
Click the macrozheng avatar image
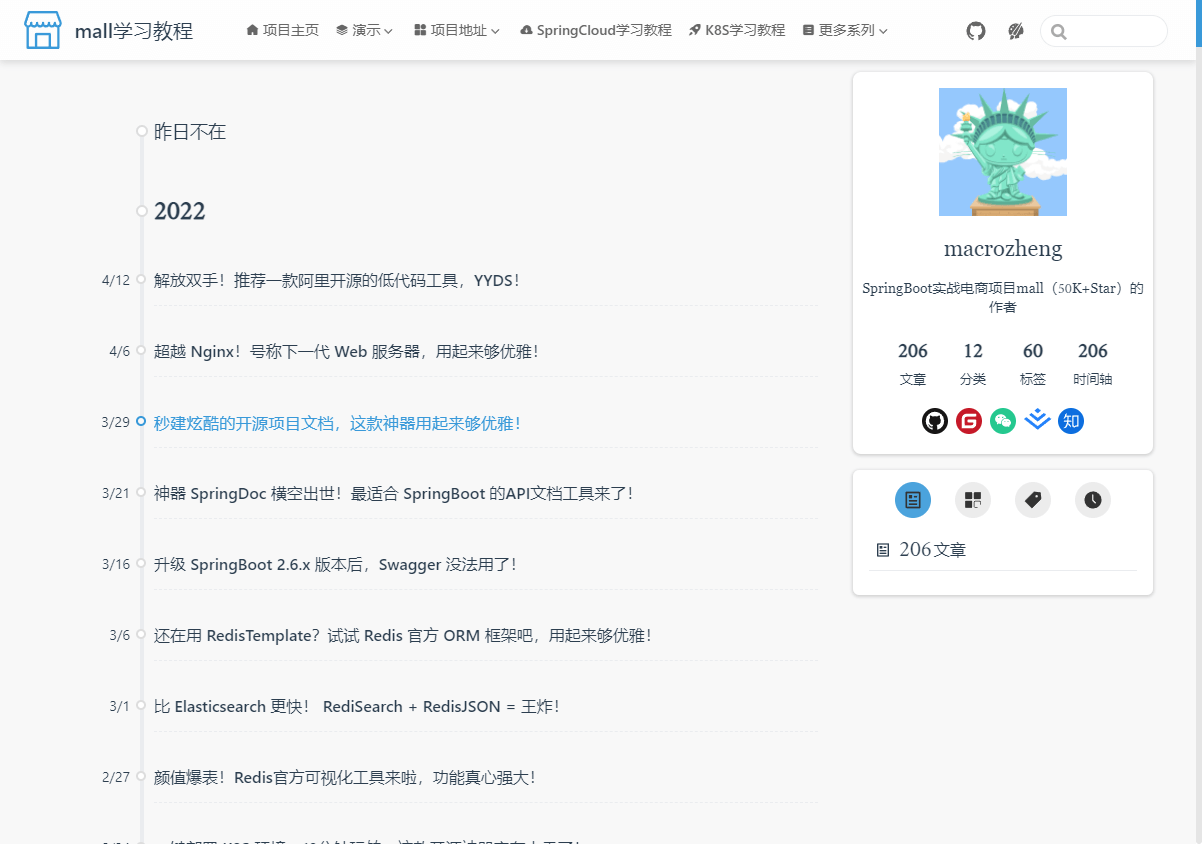pyautogui.click(x=1003, y=152)
